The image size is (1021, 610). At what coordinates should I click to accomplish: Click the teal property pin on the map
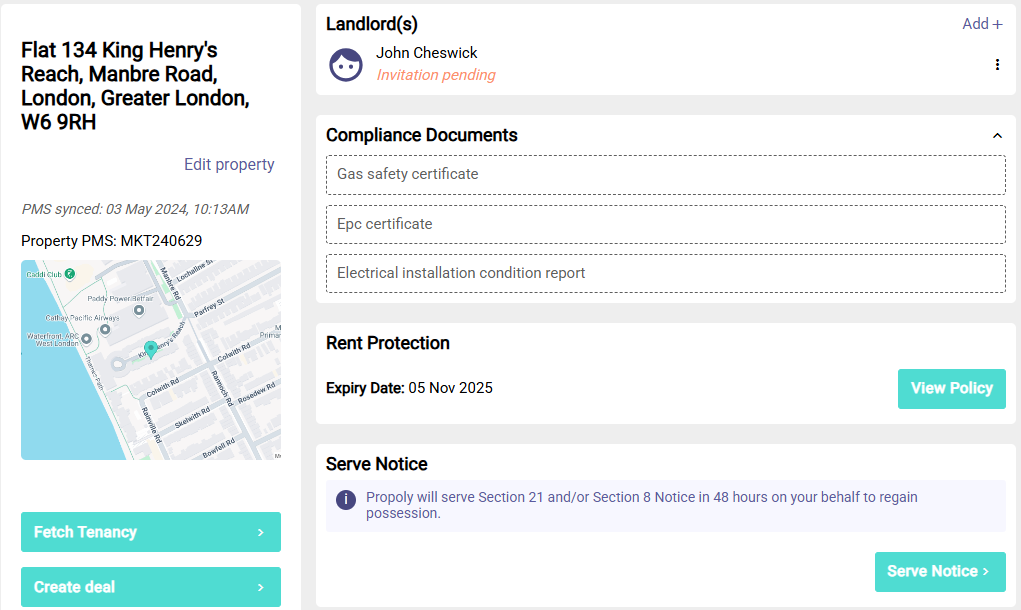(x=151, y=349)
